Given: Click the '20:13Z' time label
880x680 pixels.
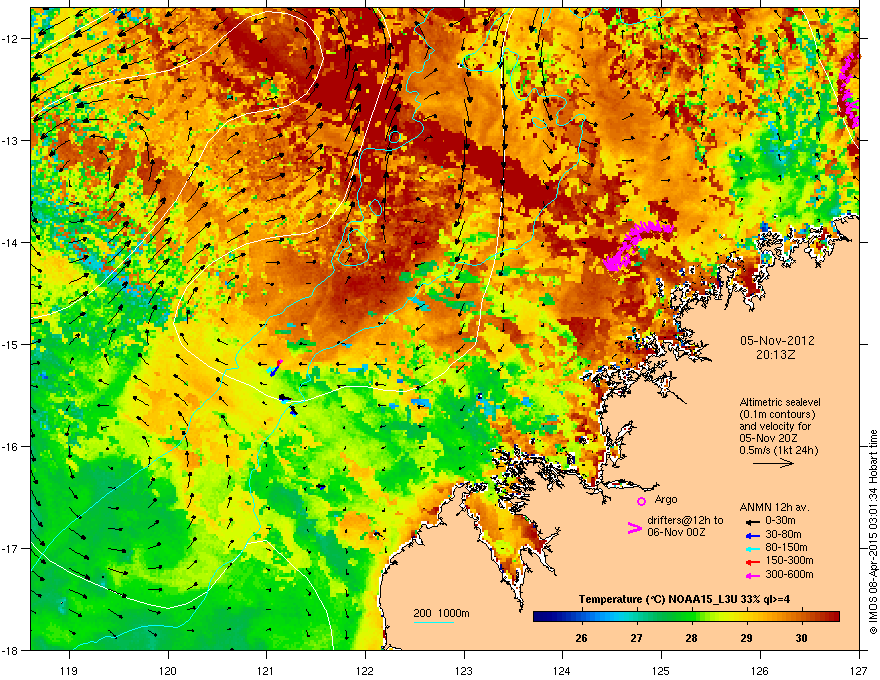Looking at the screenshot, I should [x=777, y=355].
